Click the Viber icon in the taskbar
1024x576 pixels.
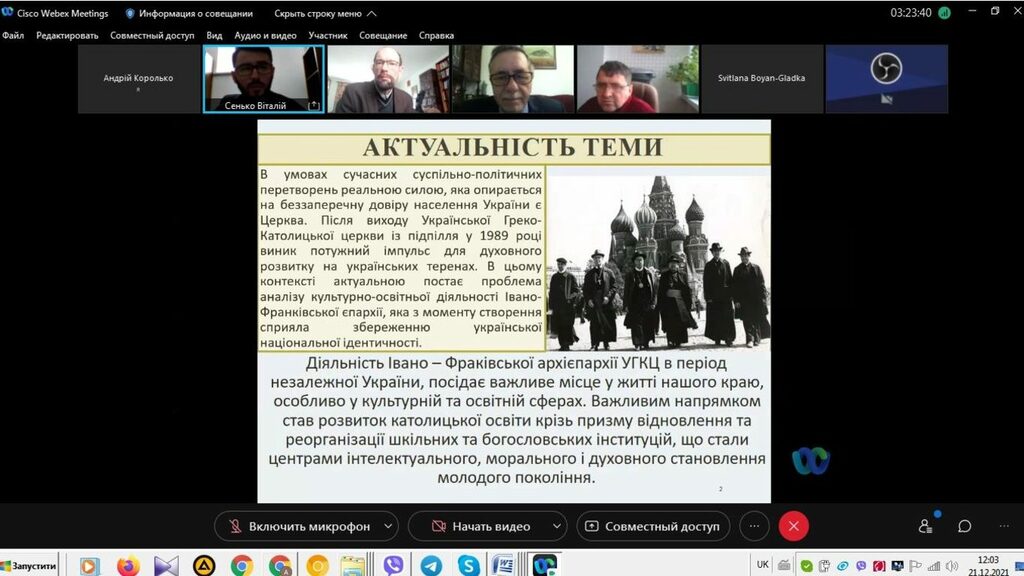[x=393, y=566]
